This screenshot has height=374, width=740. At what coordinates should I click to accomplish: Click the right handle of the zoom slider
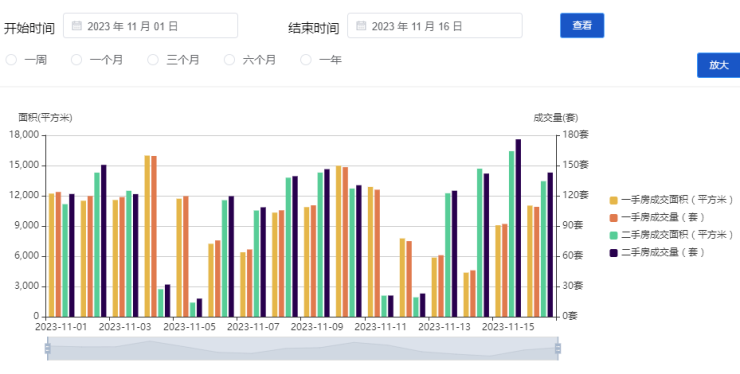click(558, 348)
